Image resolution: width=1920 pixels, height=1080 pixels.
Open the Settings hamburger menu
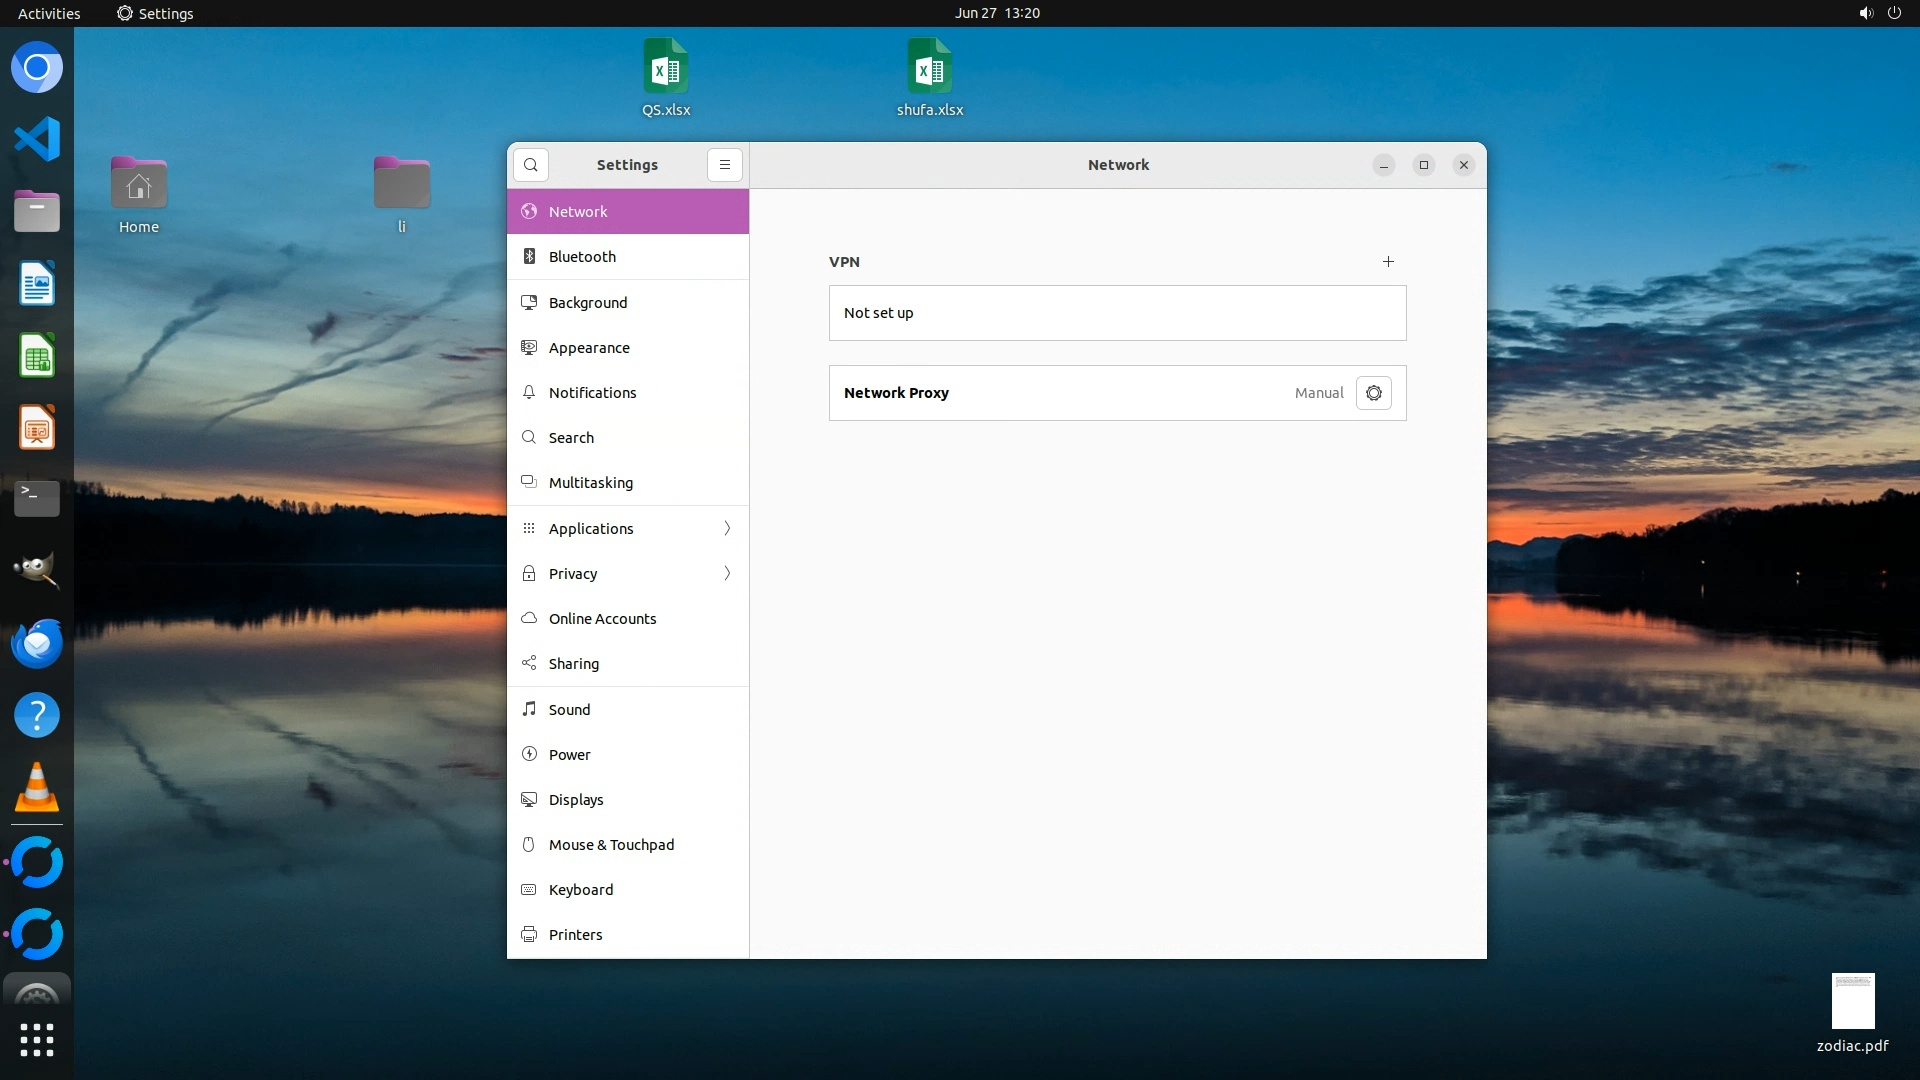tap(725, 165)
